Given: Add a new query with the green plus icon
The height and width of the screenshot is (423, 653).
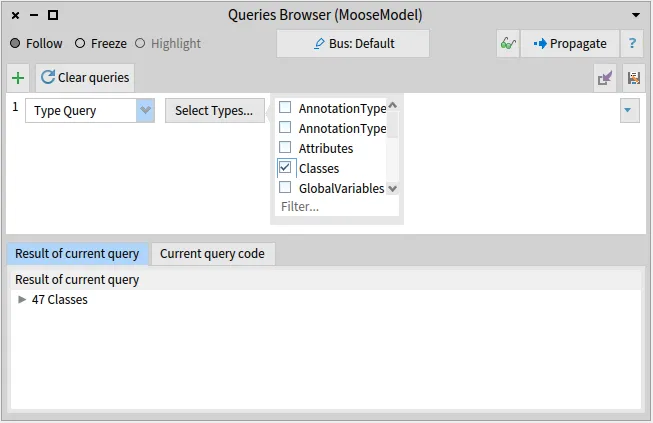Looking at the screenshot, I should pyautogui.click(x=18, y=78).
